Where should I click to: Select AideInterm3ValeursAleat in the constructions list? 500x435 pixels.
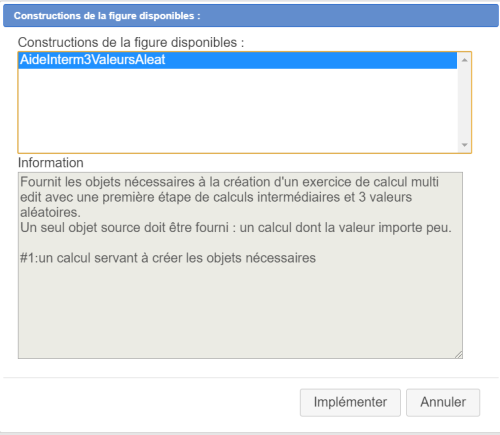[237, 60]
